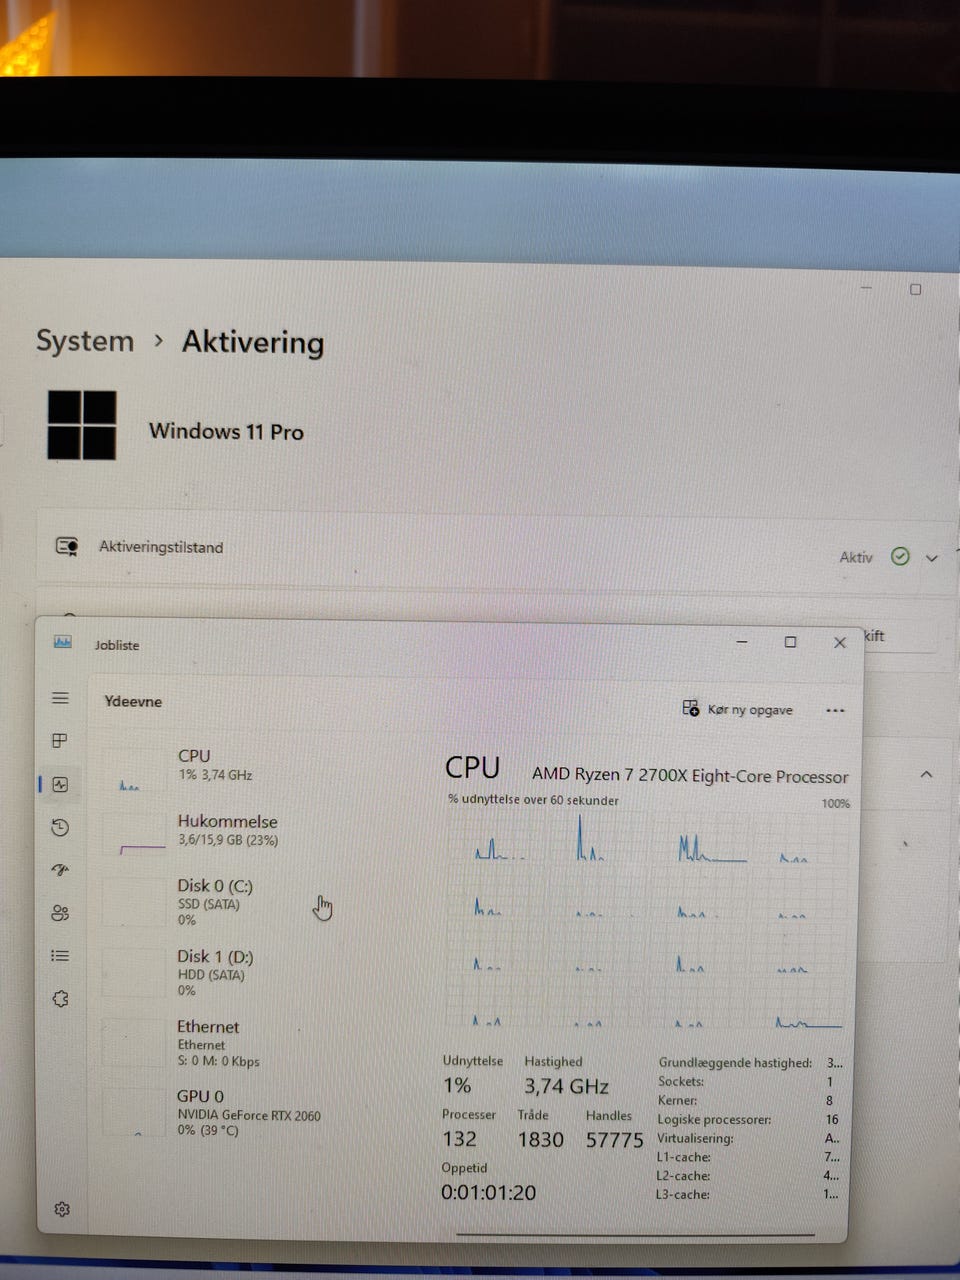Click the Hastighed 3,74 GHz value
The height and width of the screenshot is (1280, 960).
click(566, 1086)
